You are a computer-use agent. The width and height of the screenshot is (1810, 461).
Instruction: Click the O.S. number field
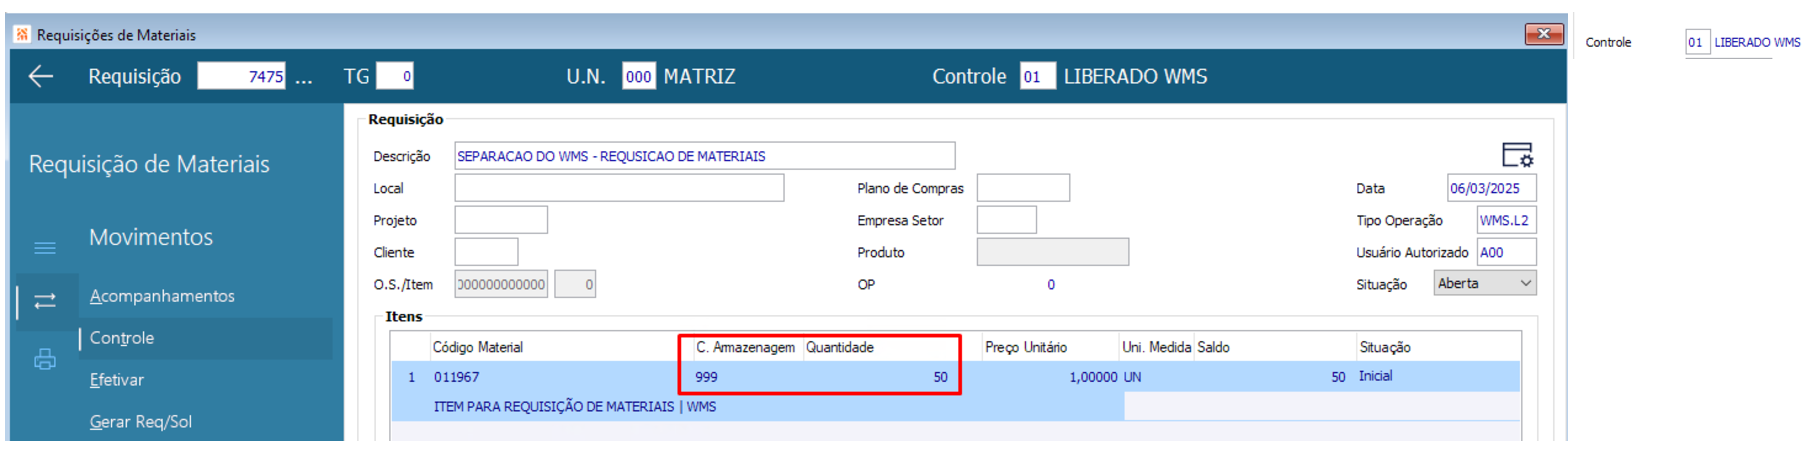coord(501,284)
